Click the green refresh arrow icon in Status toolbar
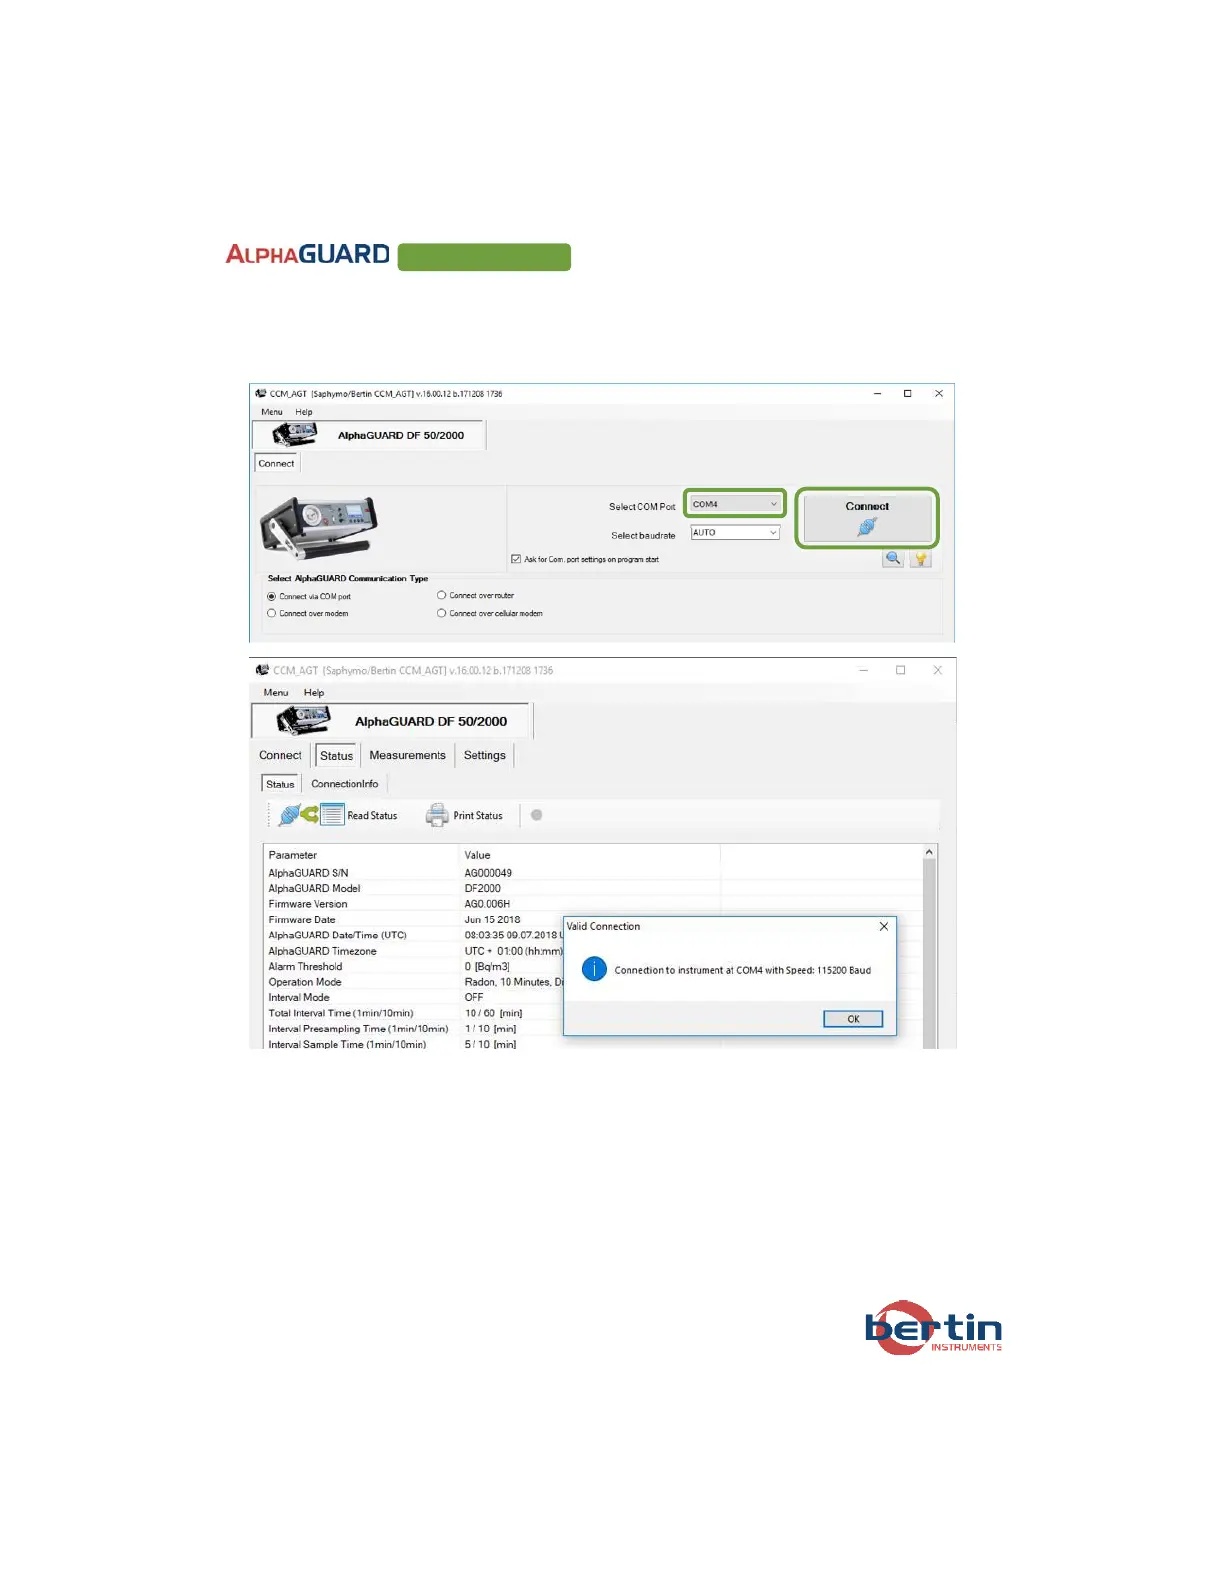 click(310, 814)
